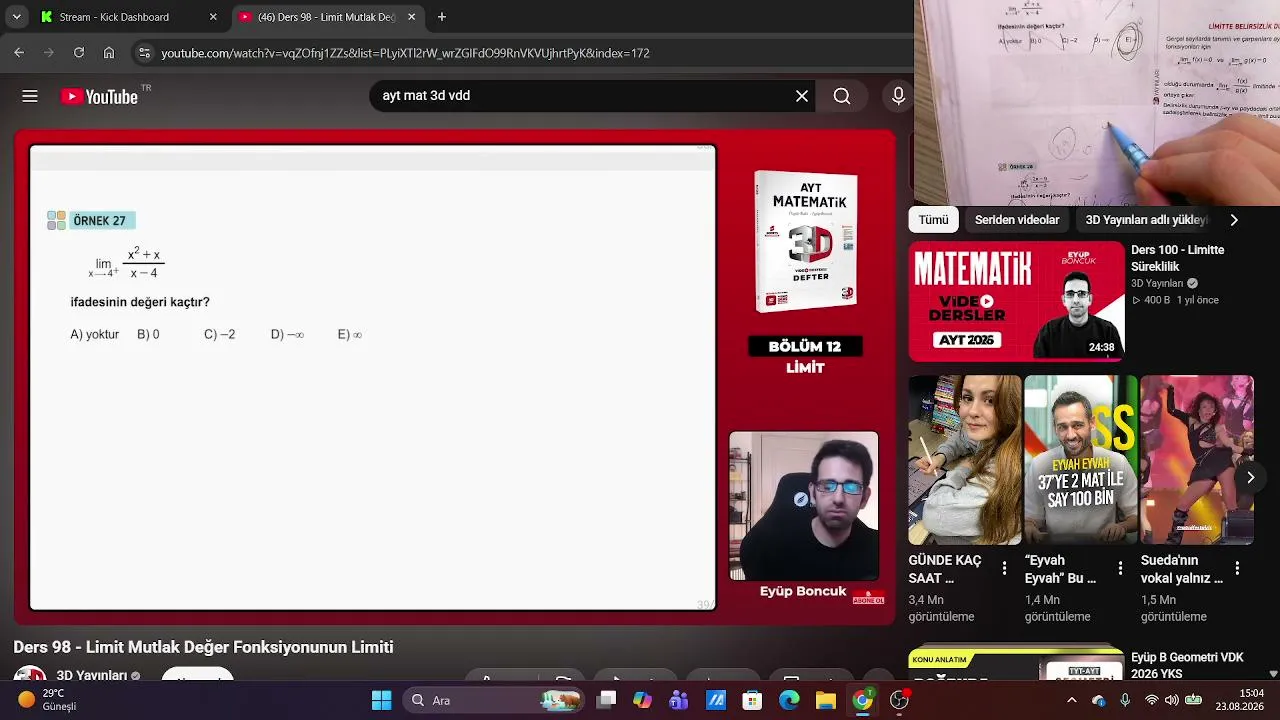This screenshot has width=1280, height=720.
Task: Show next Shorts with the right arrow
Action: [1250, 477]
